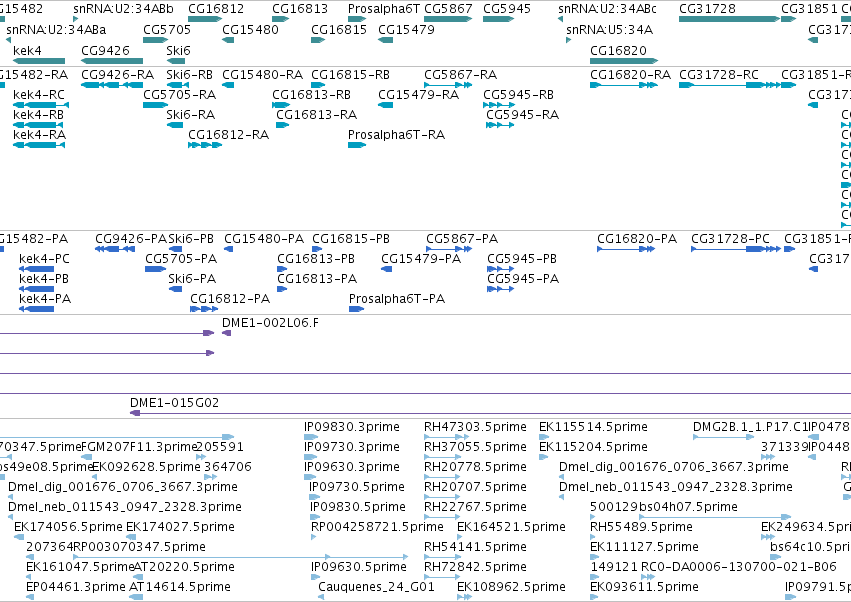
Task: Select the CG31728-PC protein feature
Action: coord(735,249)
